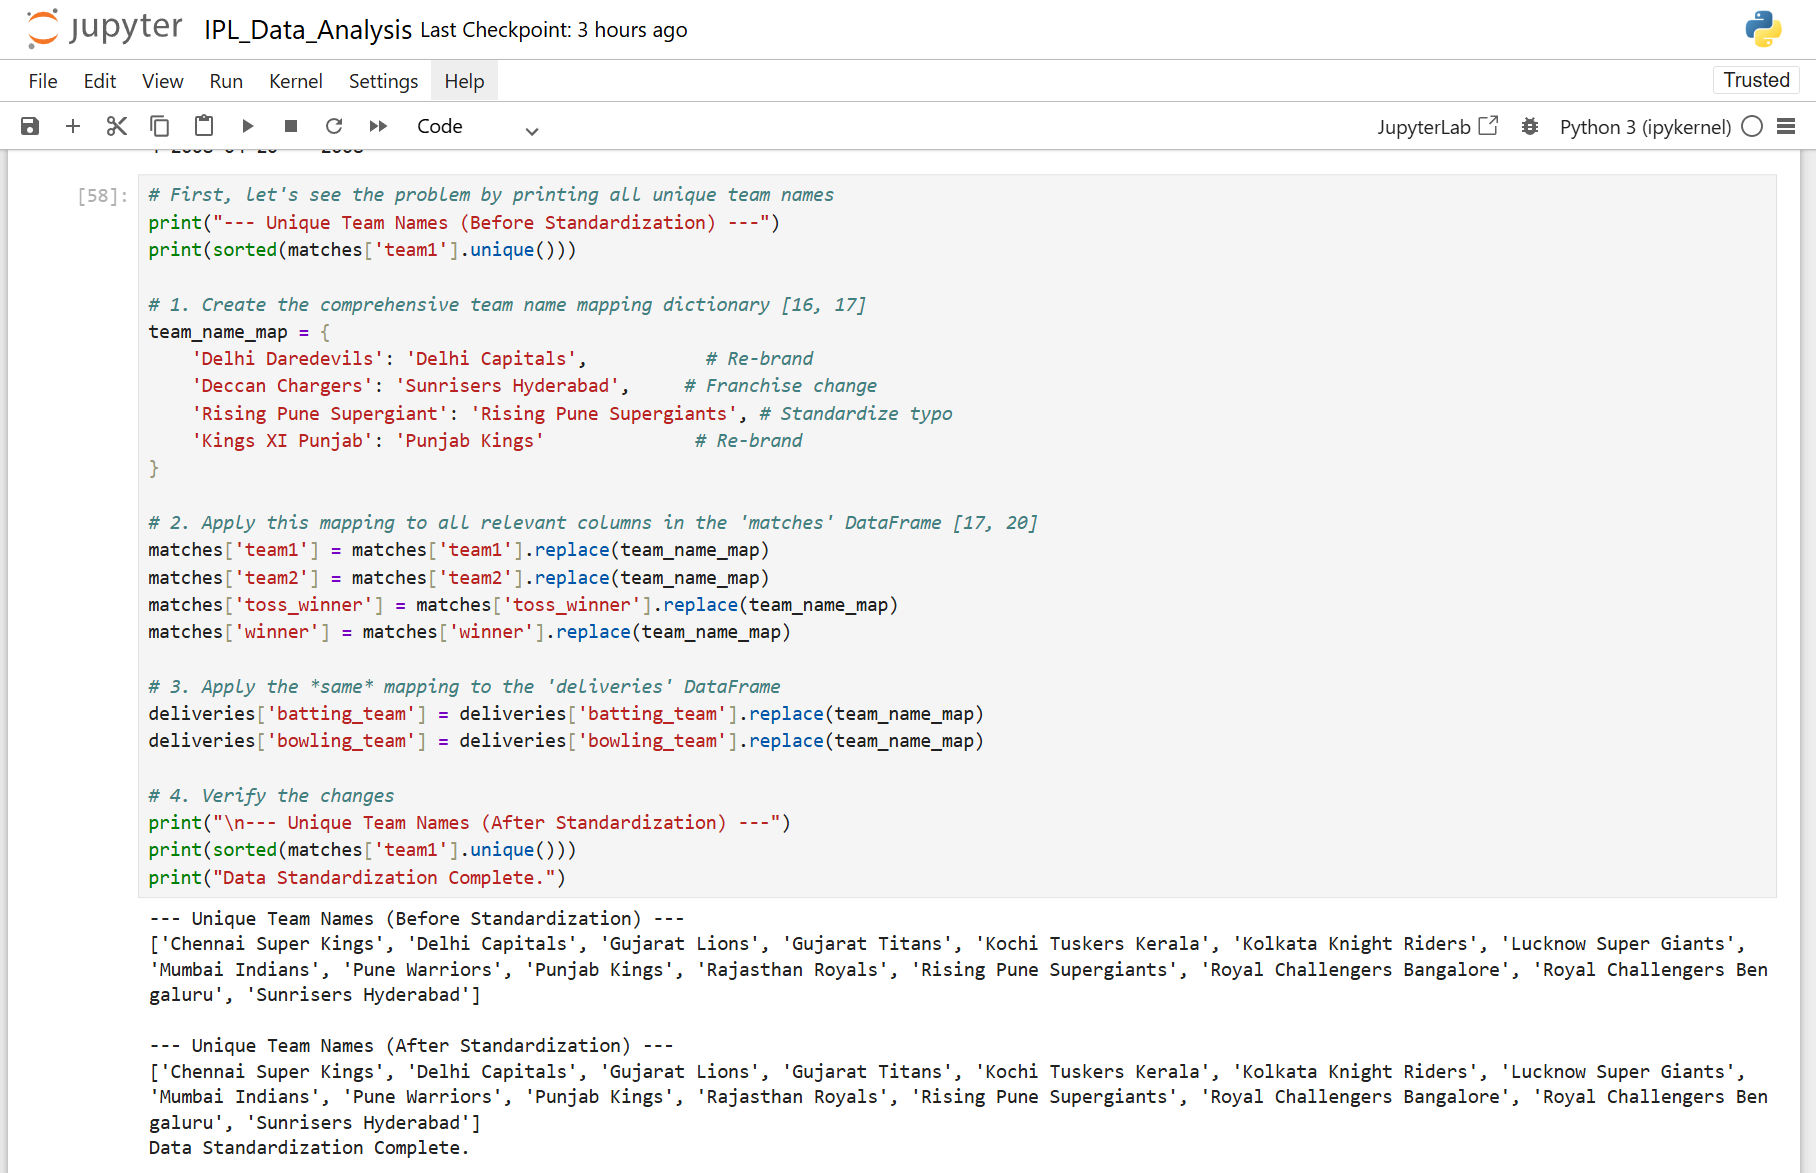Open the Python 3 (ipykernel) kernel selector
The width and height of the screenshot is (1816, 1173).
1645,126
